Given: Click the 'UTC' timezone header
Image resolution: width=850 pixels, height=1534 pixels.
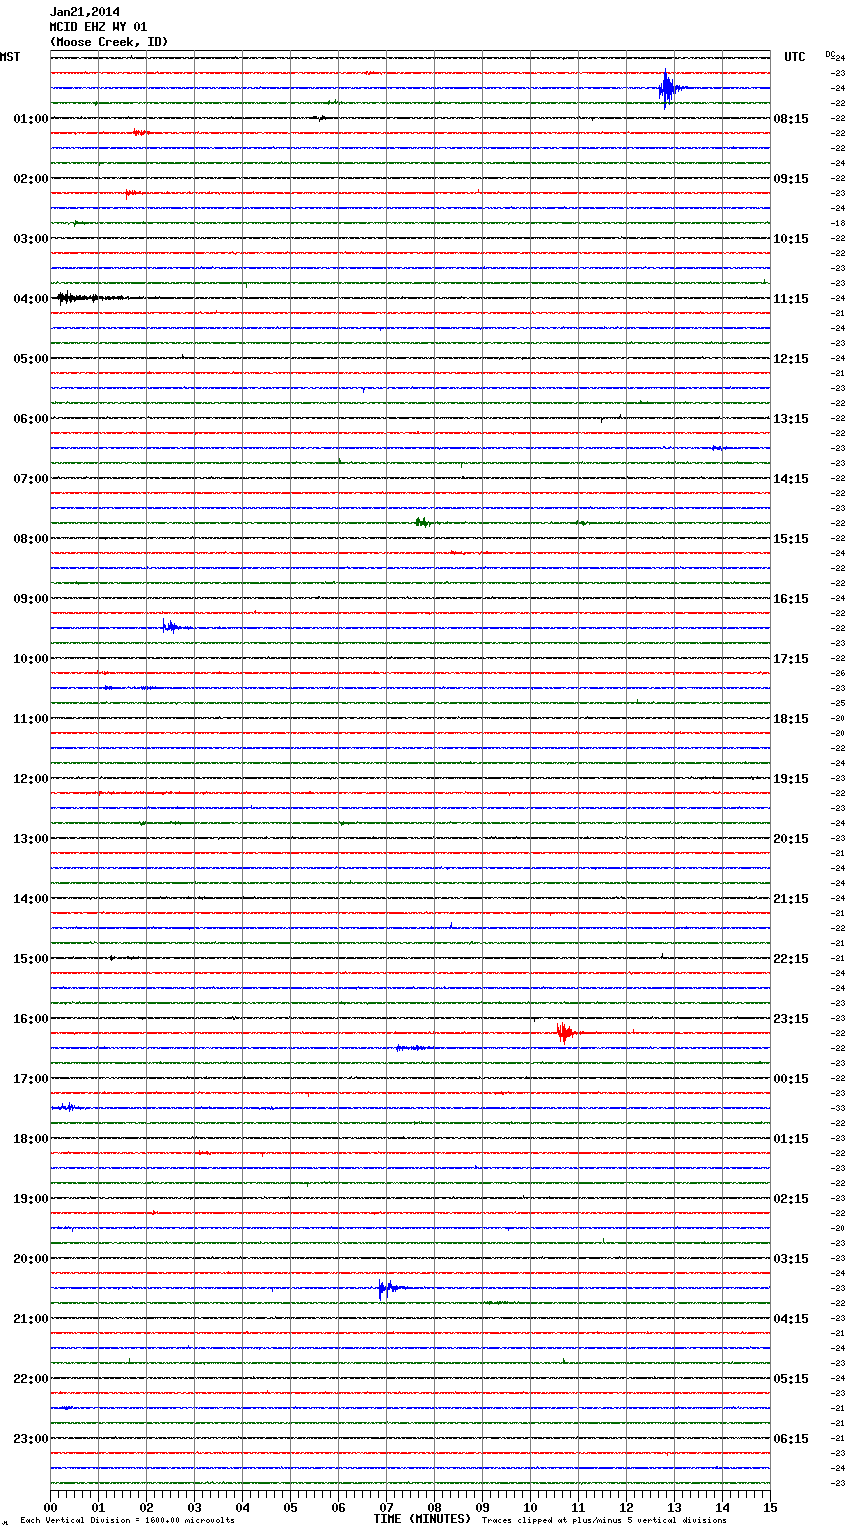Looking at the screenshot, I should tap(795, 57).
